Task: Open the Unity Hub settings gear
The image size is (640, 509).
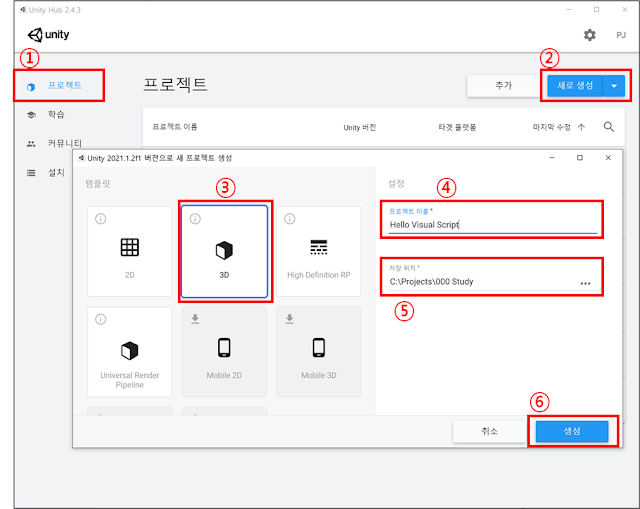Action: coord(589,35)
